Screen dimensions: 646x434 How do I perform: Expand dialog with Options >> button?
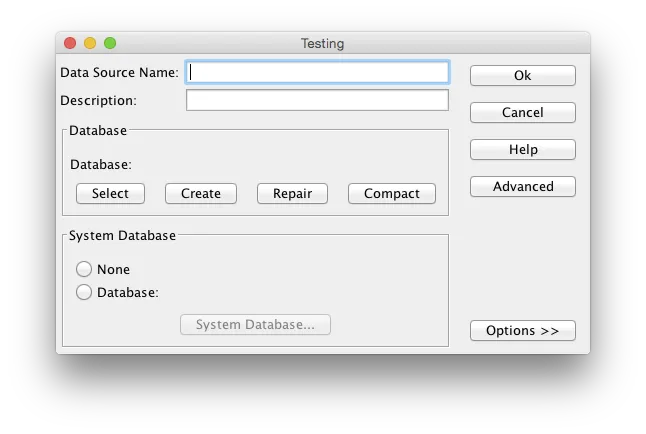(522, 331)
